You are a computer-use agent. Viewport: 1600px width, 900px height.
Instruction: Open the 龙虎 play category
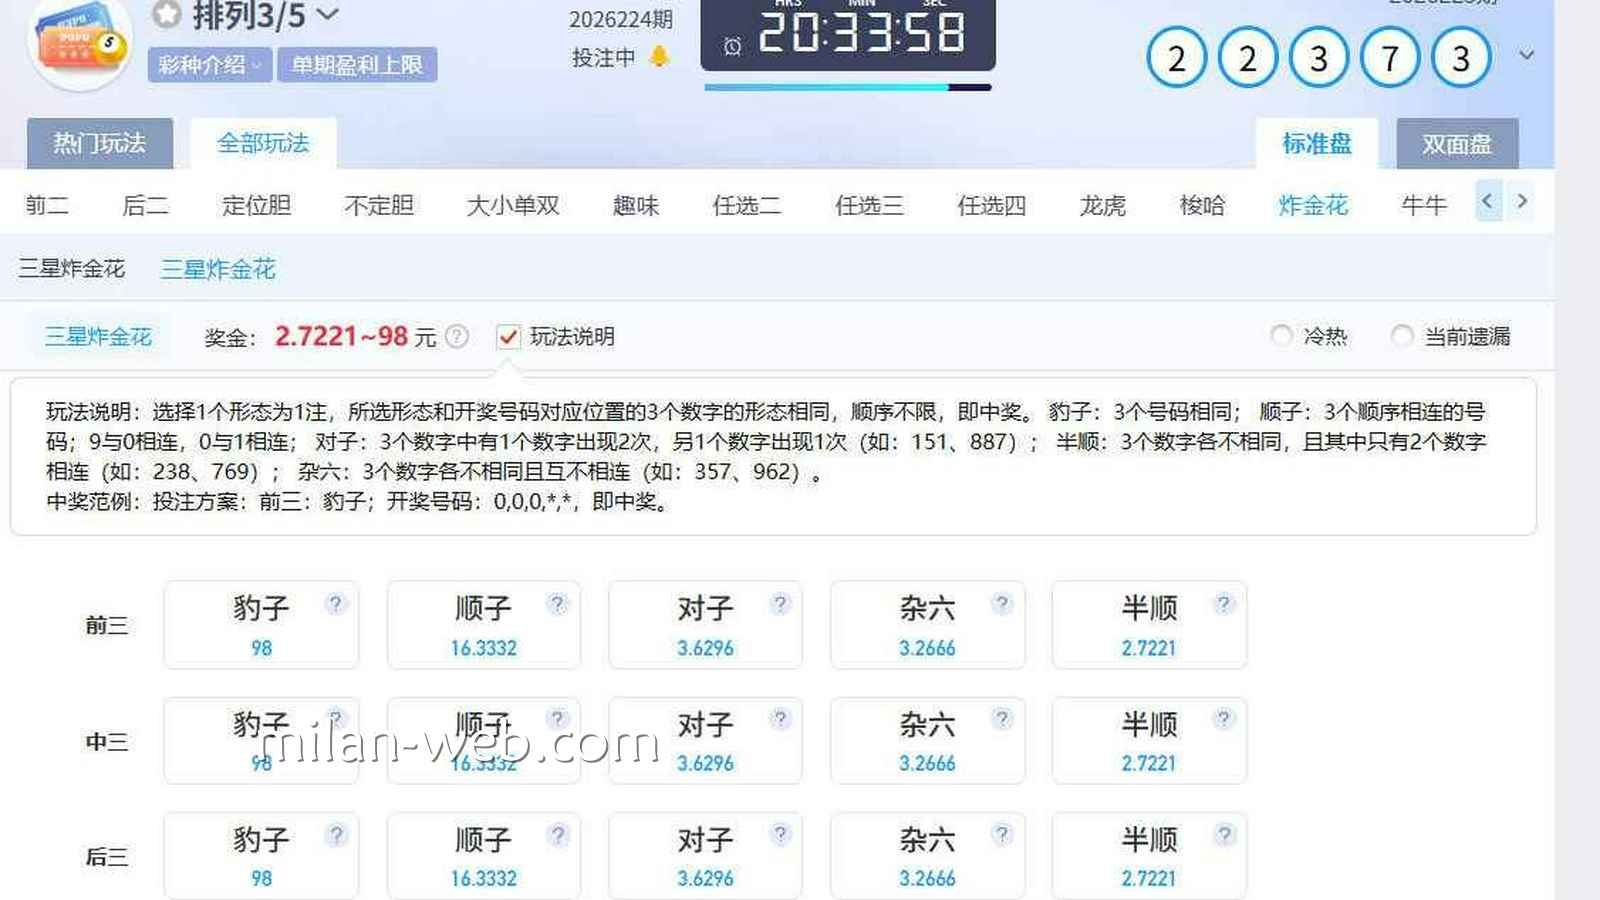[x=1103, y=205]
